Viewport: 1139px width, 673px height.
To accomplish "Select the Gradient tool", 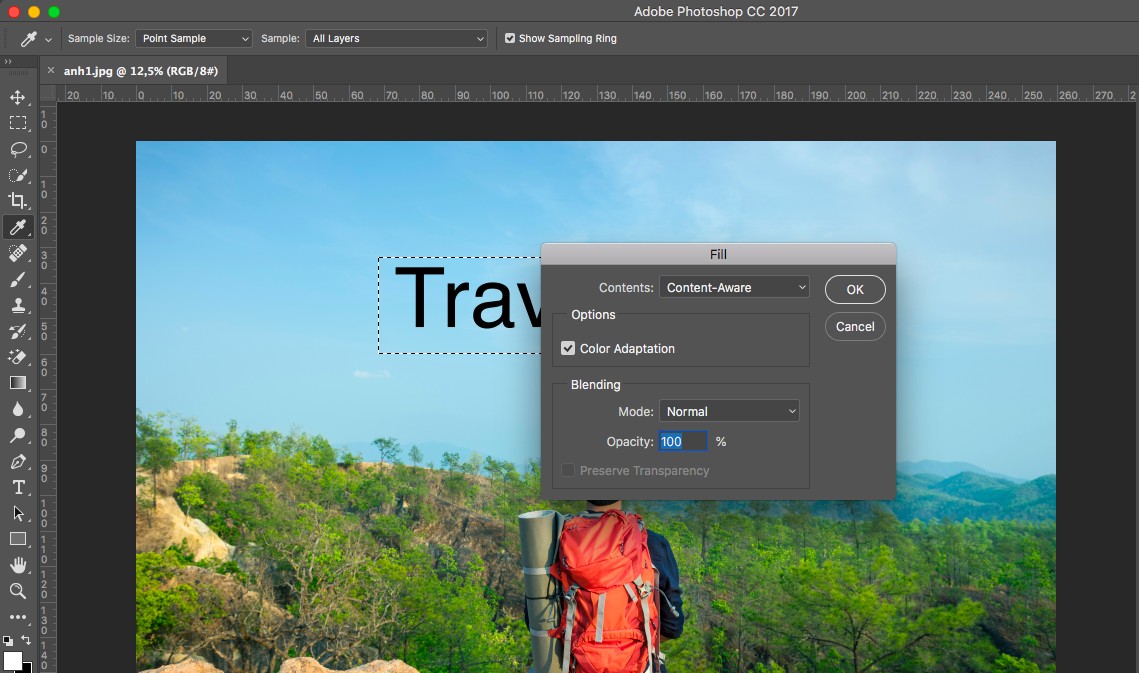I will tap(17, 383).
